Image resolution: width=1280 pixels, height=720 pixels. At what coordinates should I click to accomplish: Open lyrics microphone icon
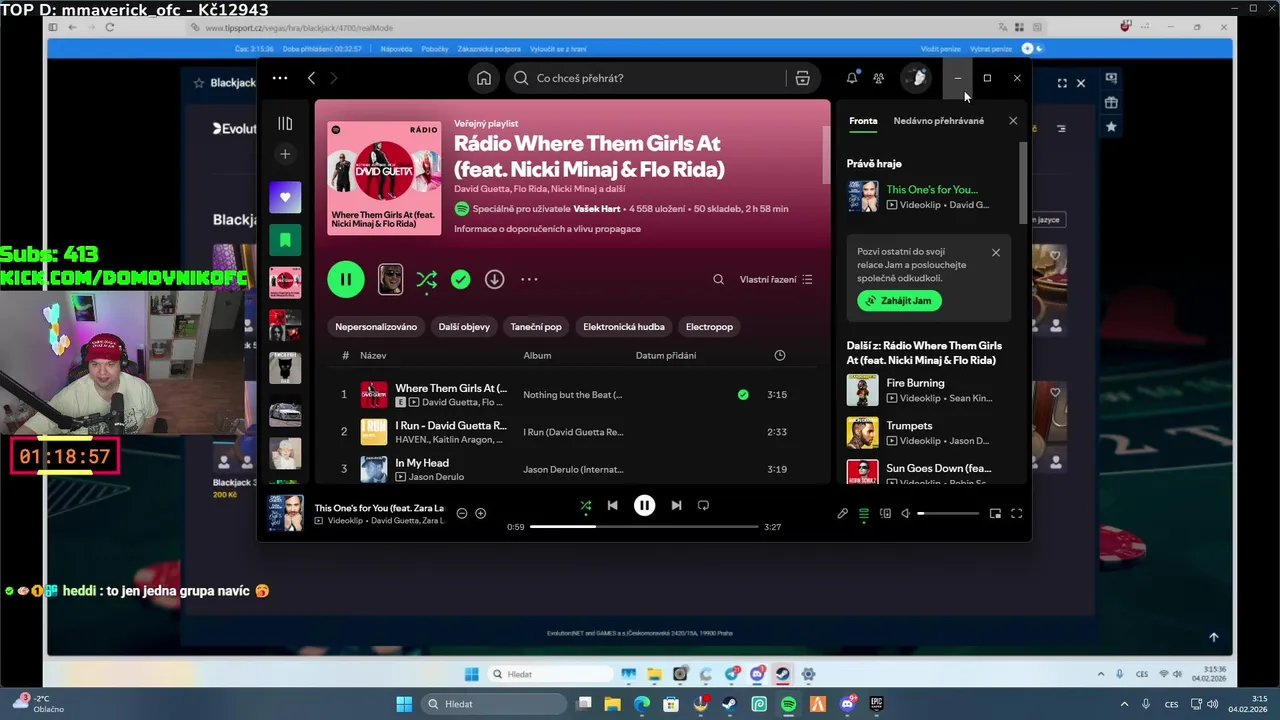pos(842,514)
